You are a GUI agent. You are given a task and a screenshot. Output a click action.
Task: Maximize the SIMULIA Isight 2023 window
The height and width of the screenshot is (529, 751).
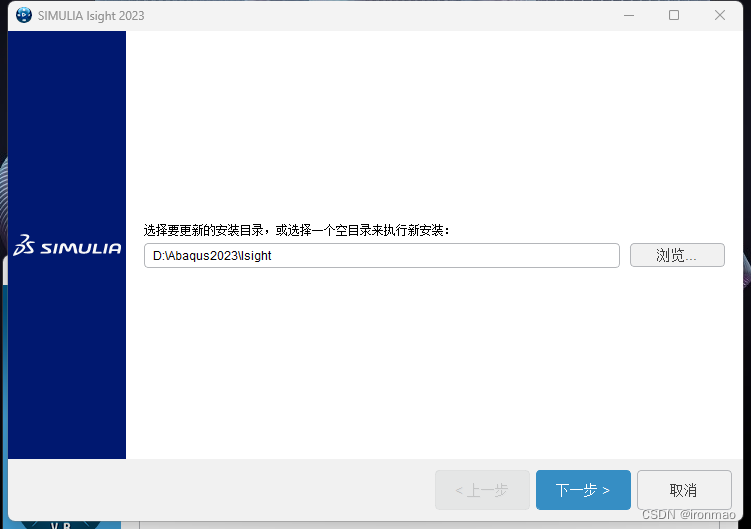674,15
